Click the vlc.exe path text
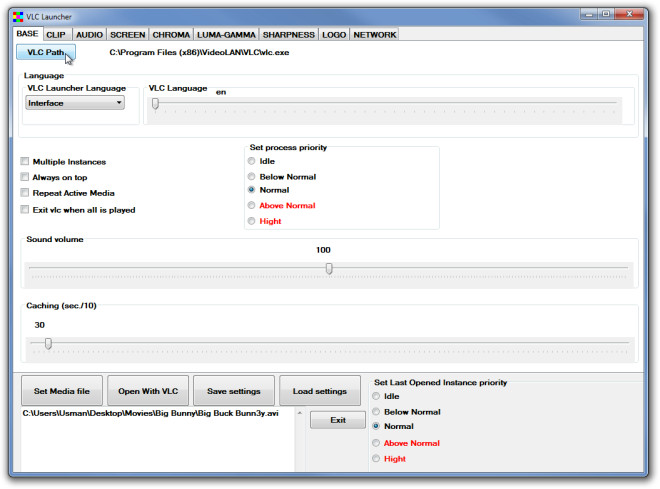 coord(199,53)
